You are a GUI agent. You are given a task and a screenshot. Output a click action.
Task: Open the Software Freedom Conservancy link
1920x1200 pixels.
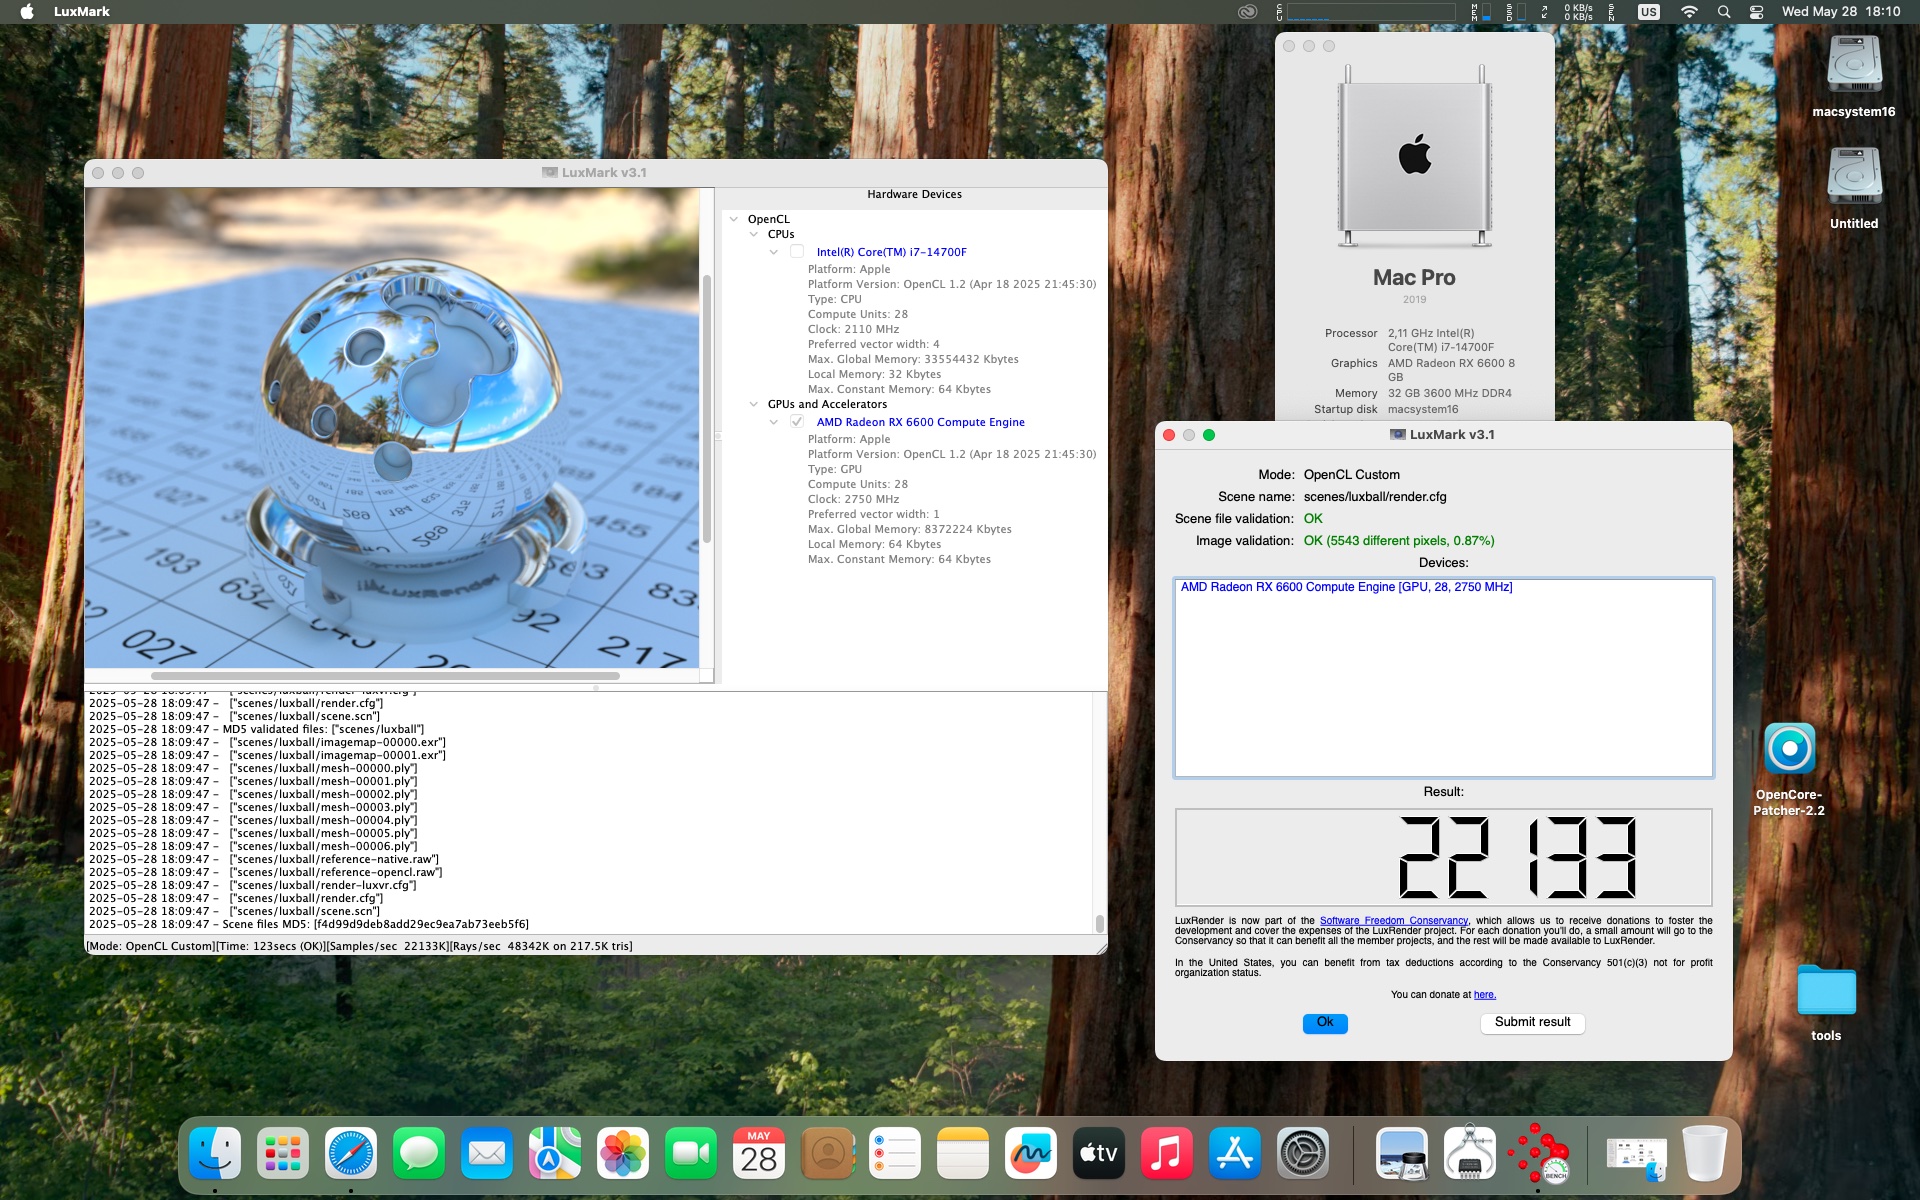click(x=1393, y=921)
